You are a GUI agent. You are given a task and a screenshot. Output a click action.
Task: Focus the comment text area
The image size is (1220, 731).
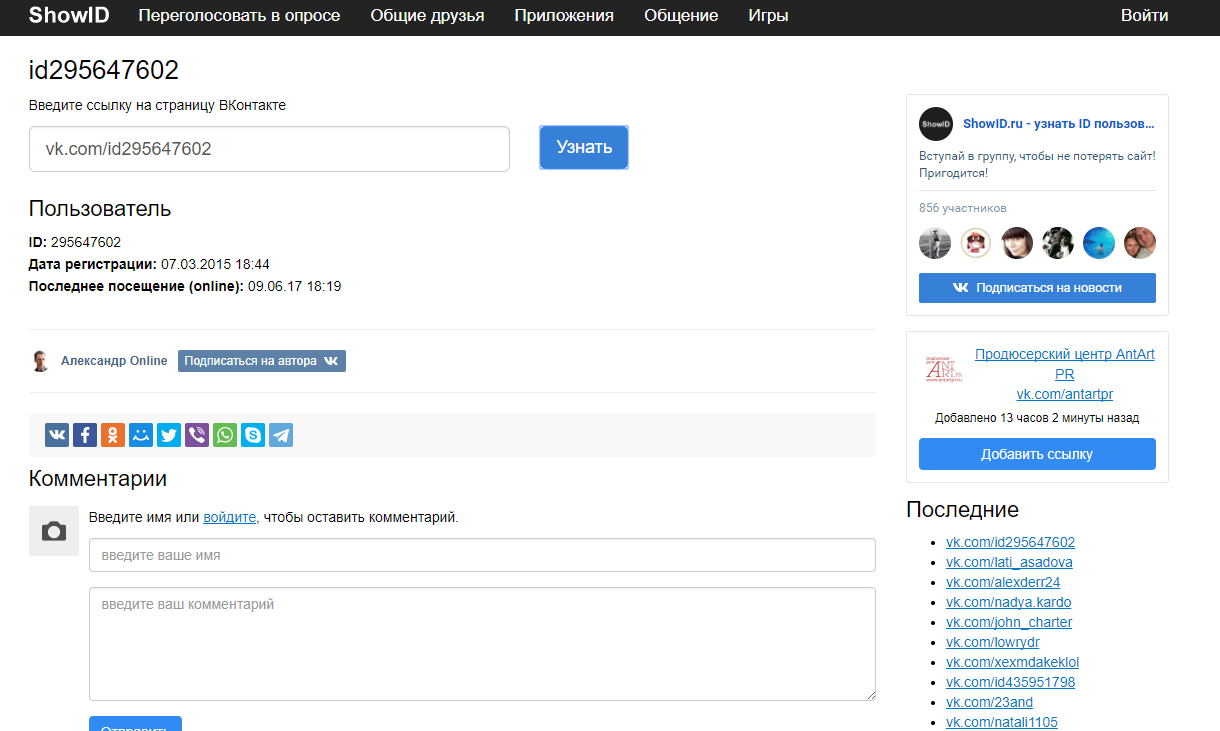click(x=482, y=644)
